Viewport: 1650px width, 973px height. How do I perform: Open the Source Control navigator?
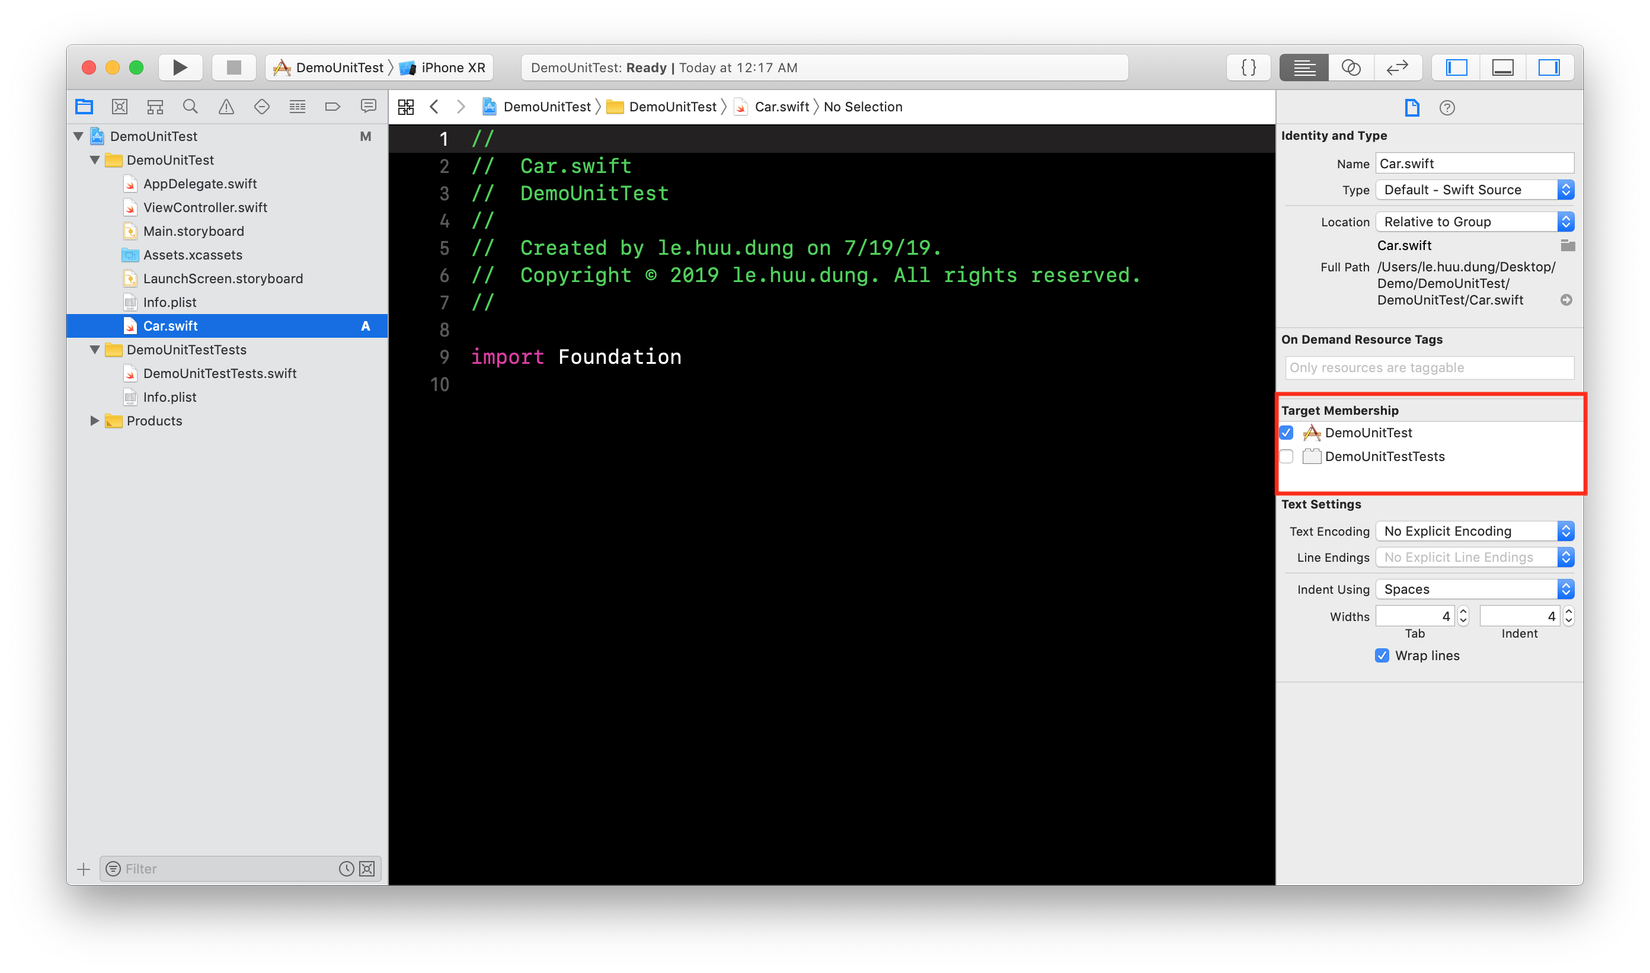120,107
